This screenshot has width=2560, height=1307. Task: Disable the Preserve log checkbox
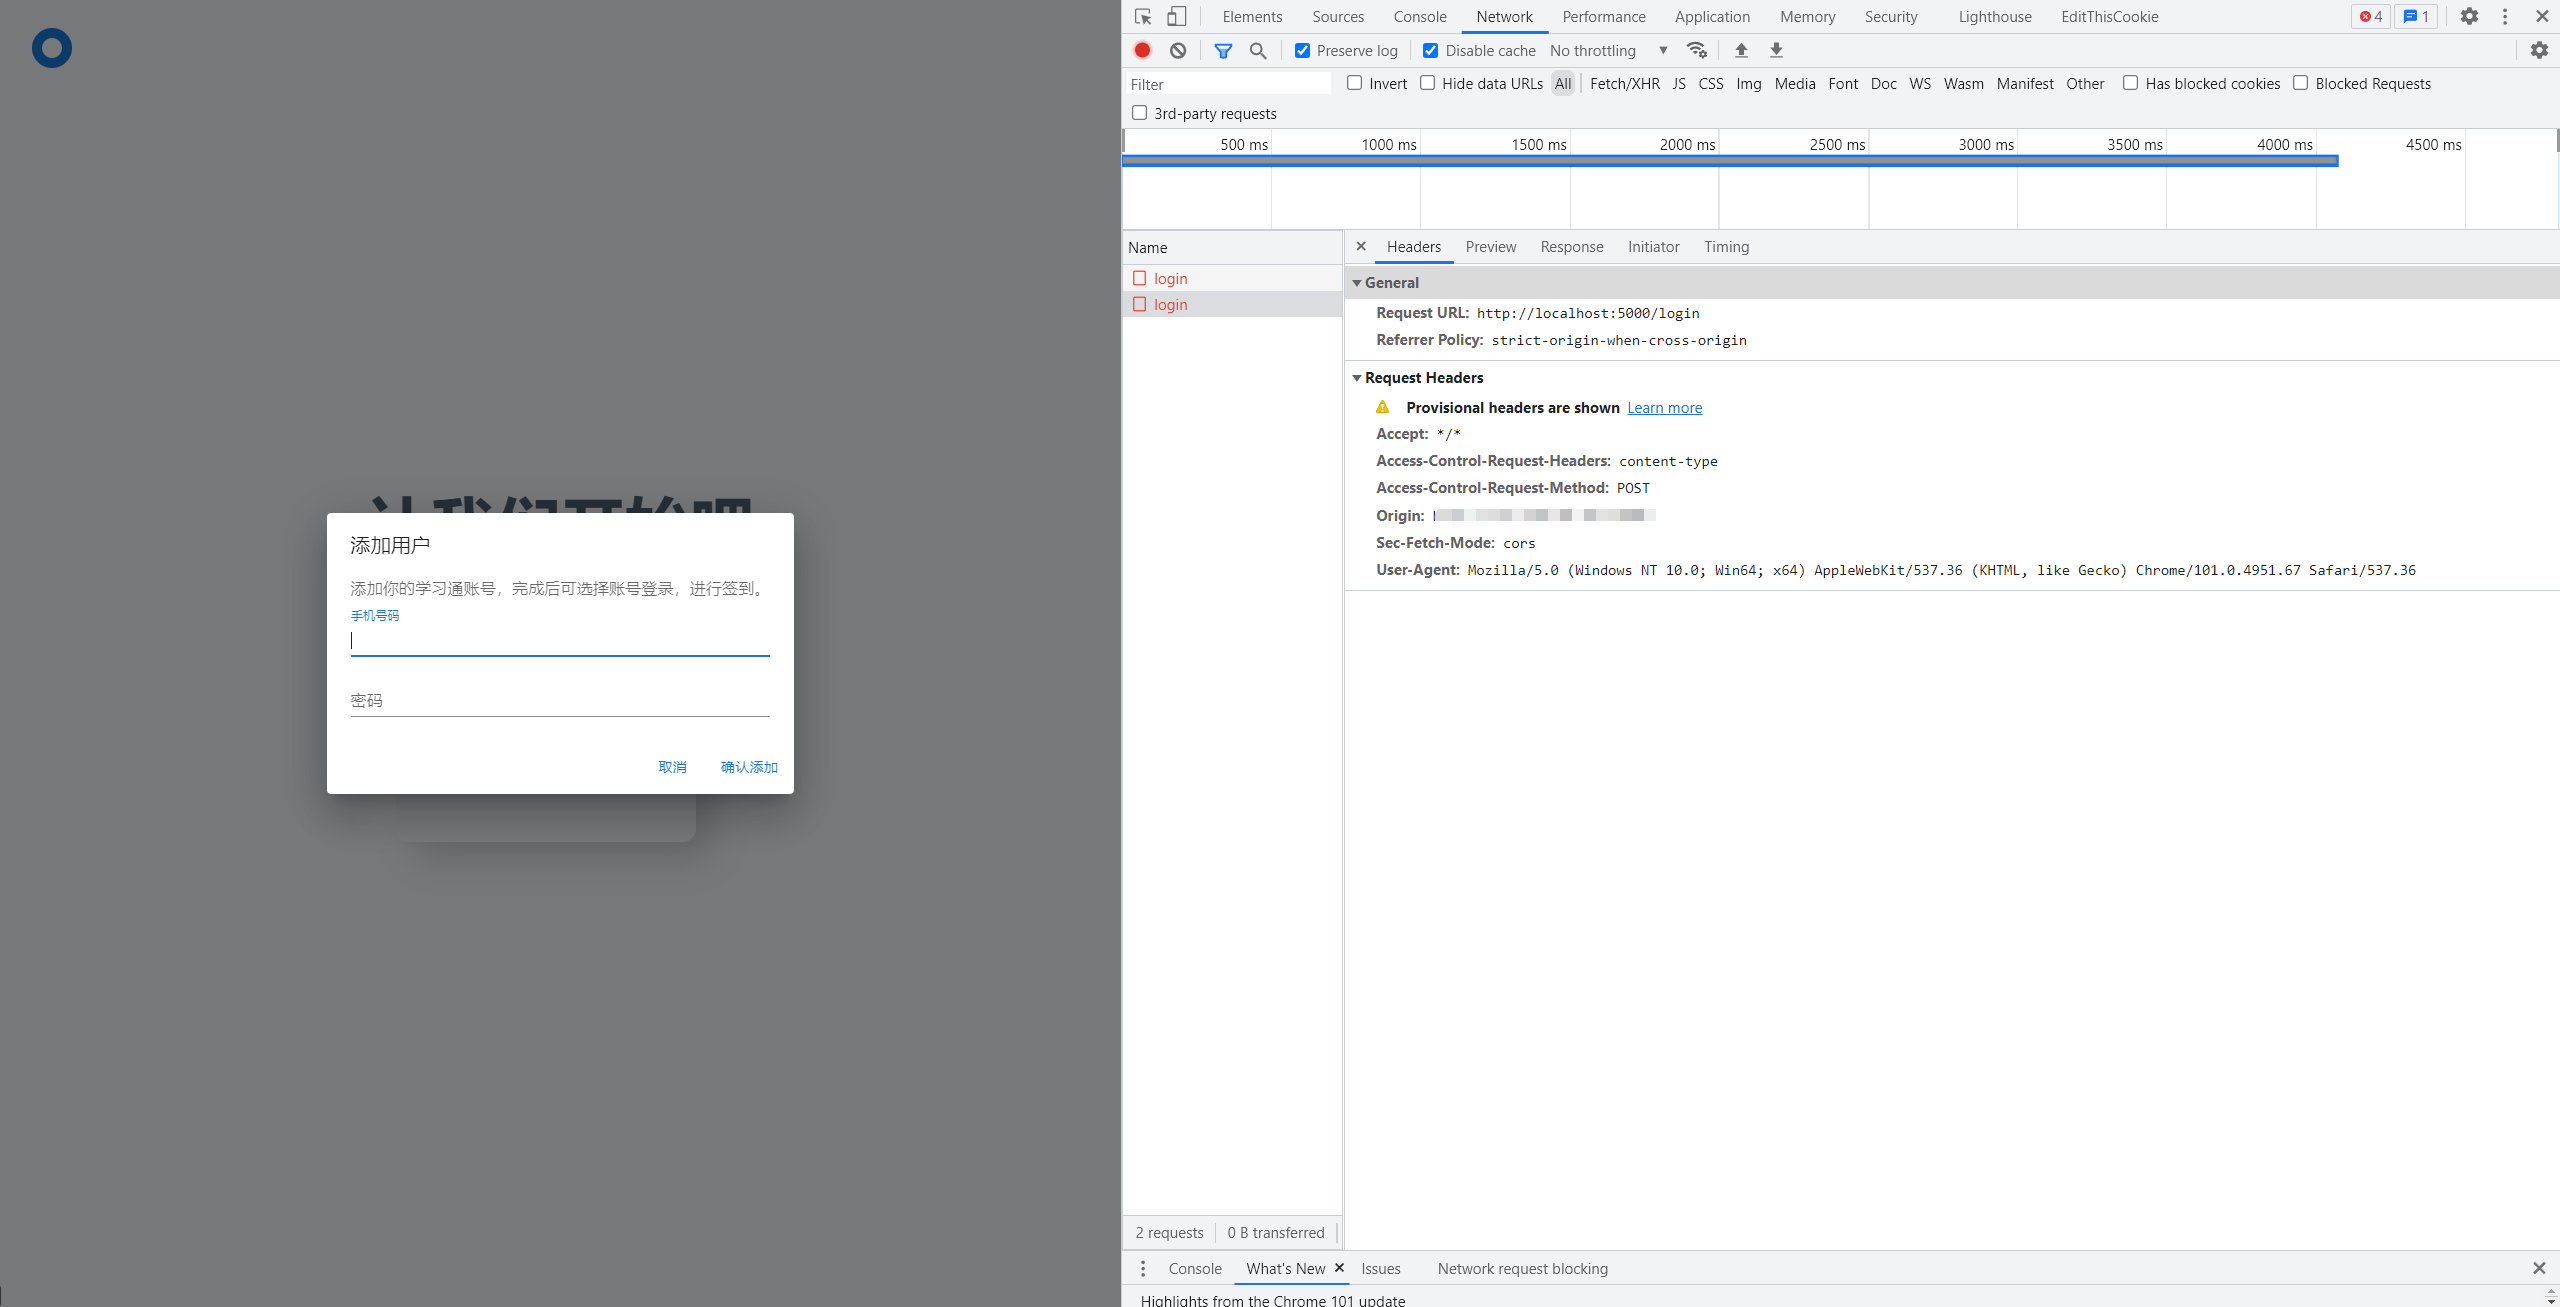(x=1302, y=51)
